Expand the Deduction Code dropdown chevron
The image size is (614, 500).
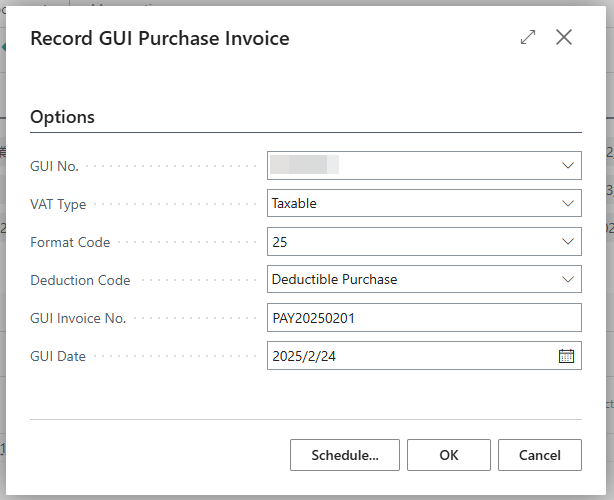click(x=568, y=279)
